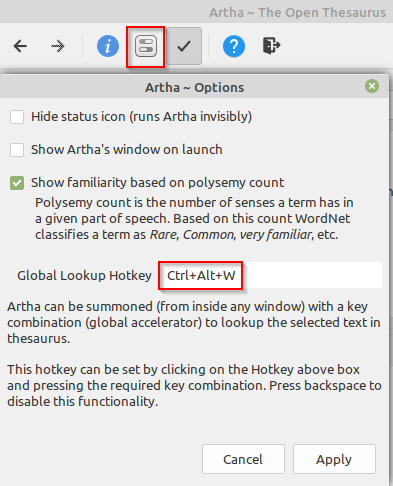Open the Options toggle icon
This screenshot has height=486, width=393.
146,46
